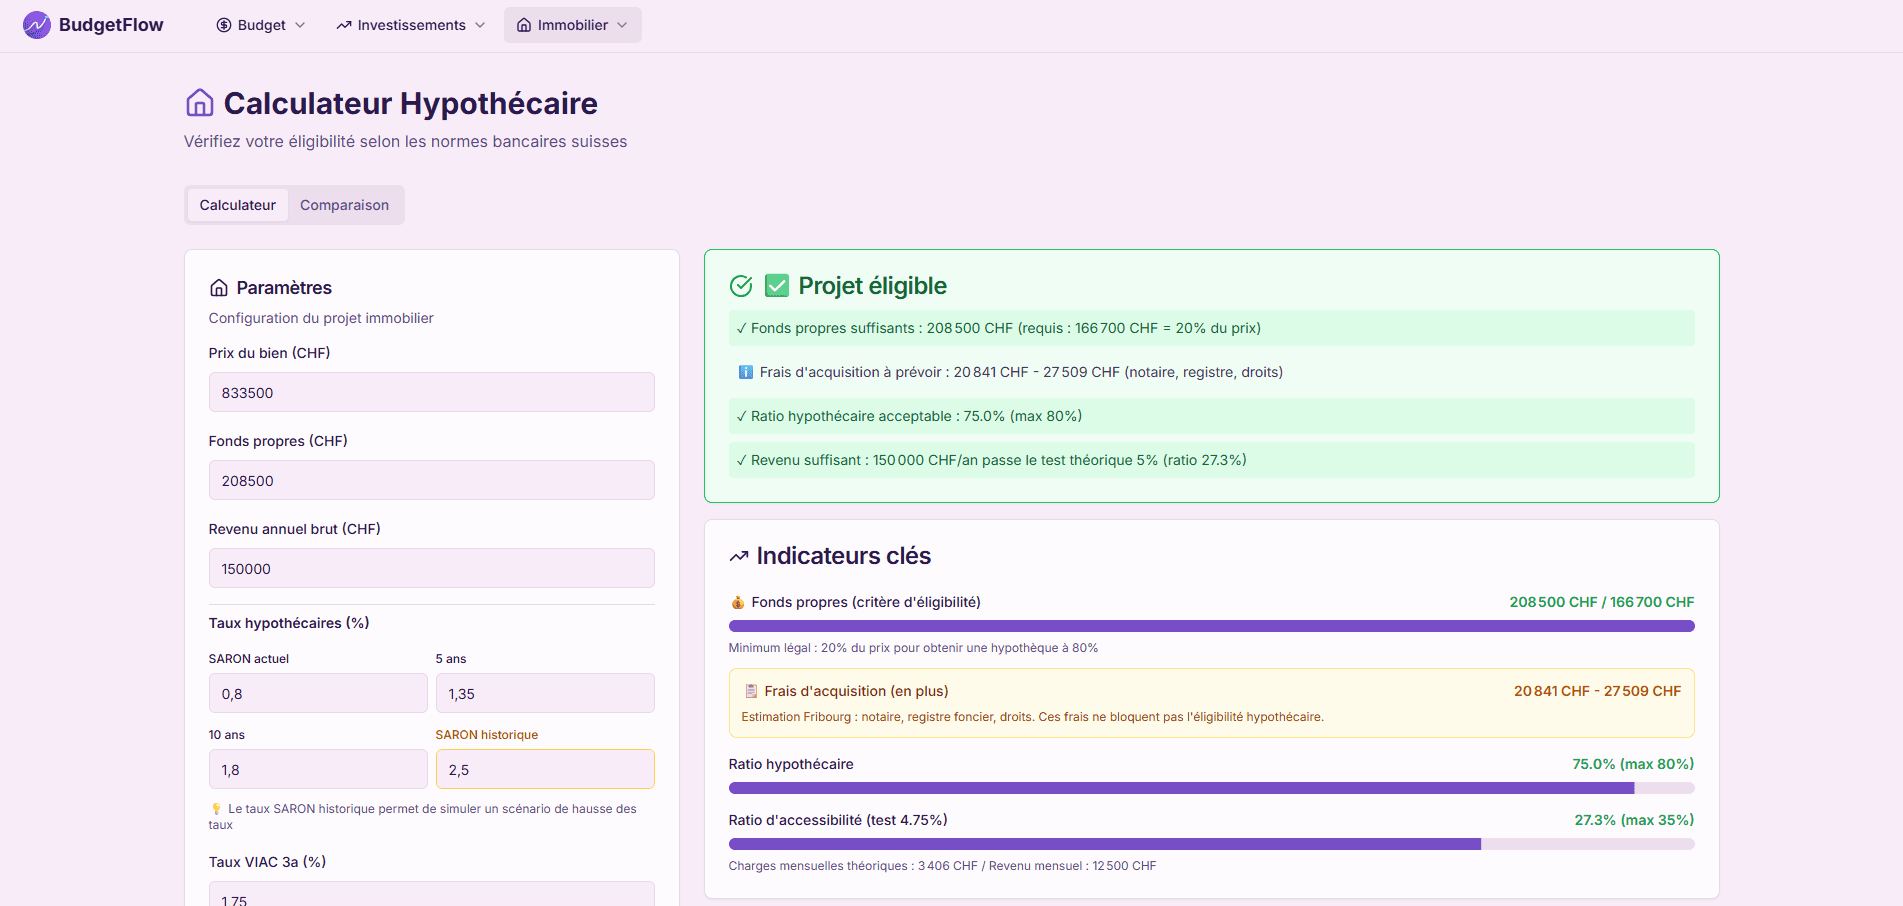Click the BudgetFlow brand name link
Viewport: 1903px width, 906px height.
coord(111,25)
